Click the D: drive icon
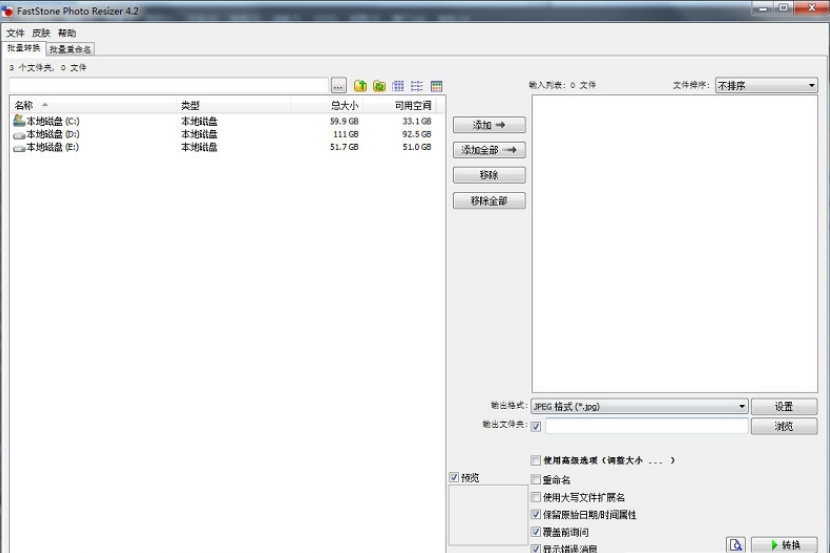 coord(19,135)
